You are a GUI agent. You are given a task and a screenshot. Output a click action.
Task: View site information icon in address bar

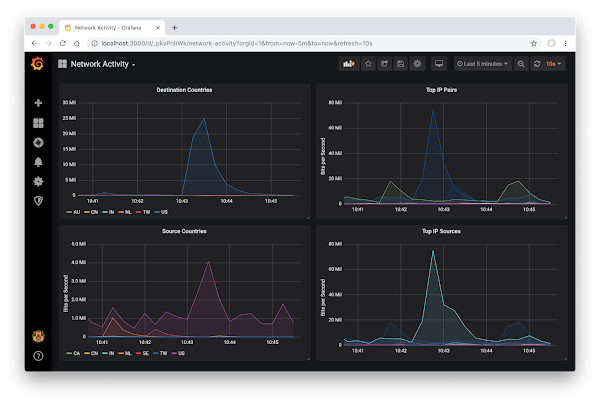[x=94, y=43]
